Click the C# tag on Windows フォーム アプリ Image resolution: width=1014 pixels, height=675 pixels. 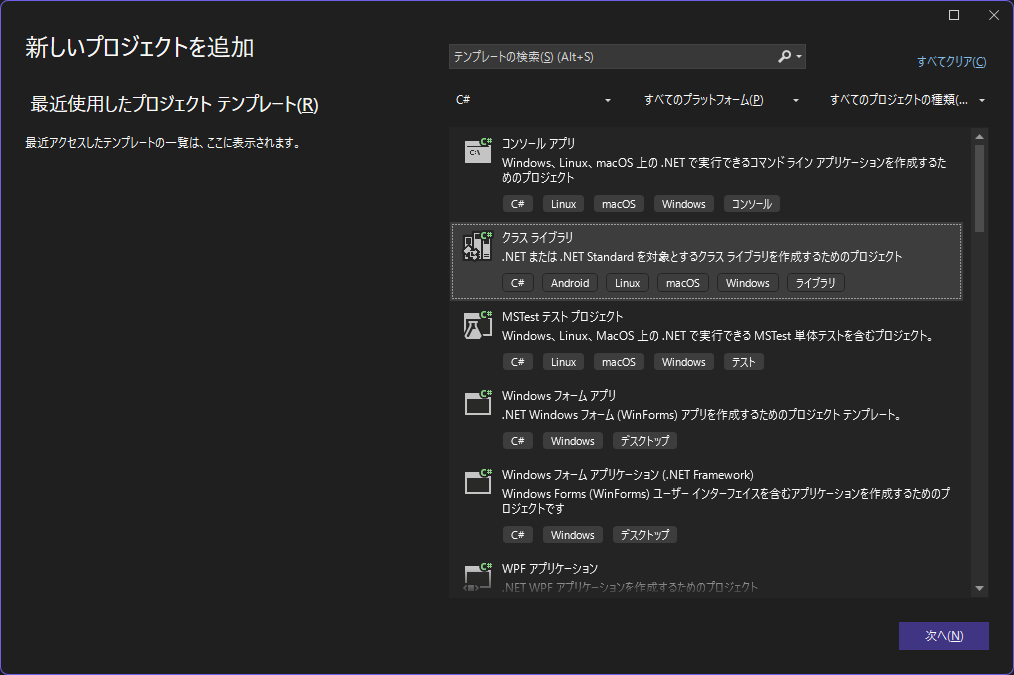(517, 441)
